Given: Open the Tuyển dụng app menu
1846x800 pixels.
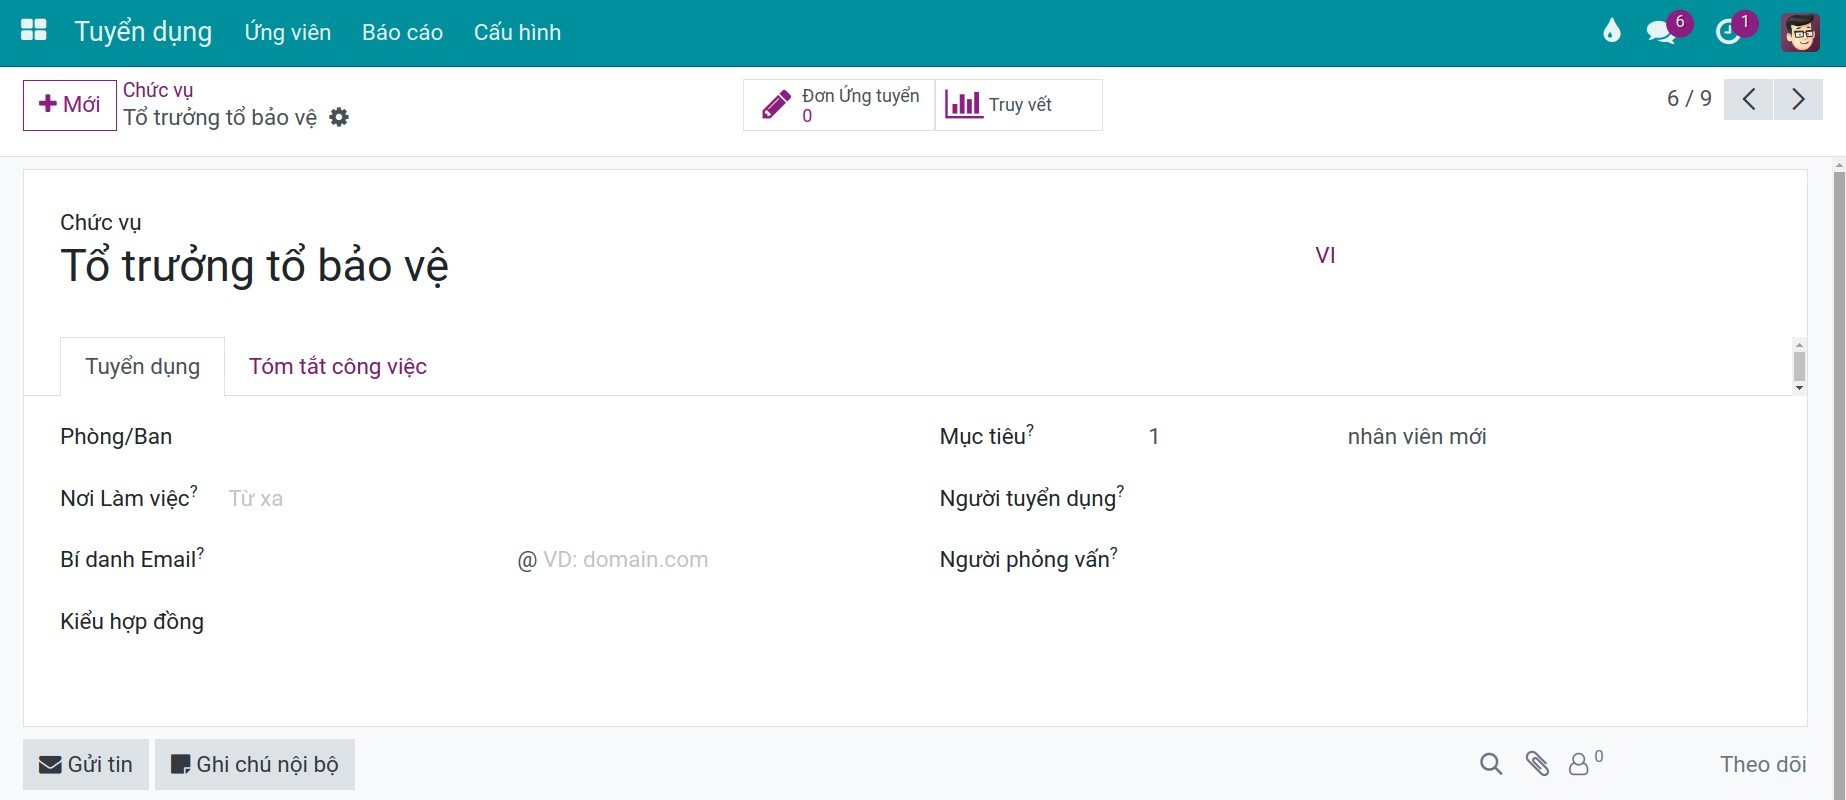Looking at the screenshot, I should pos(143,32).
